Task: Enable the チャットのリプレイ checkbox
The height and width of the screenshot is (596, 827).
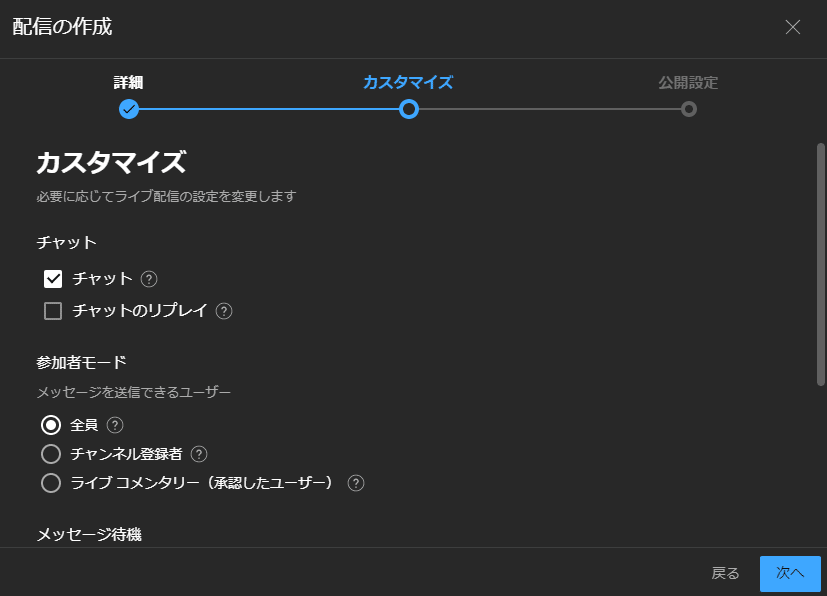Action: 53,311
